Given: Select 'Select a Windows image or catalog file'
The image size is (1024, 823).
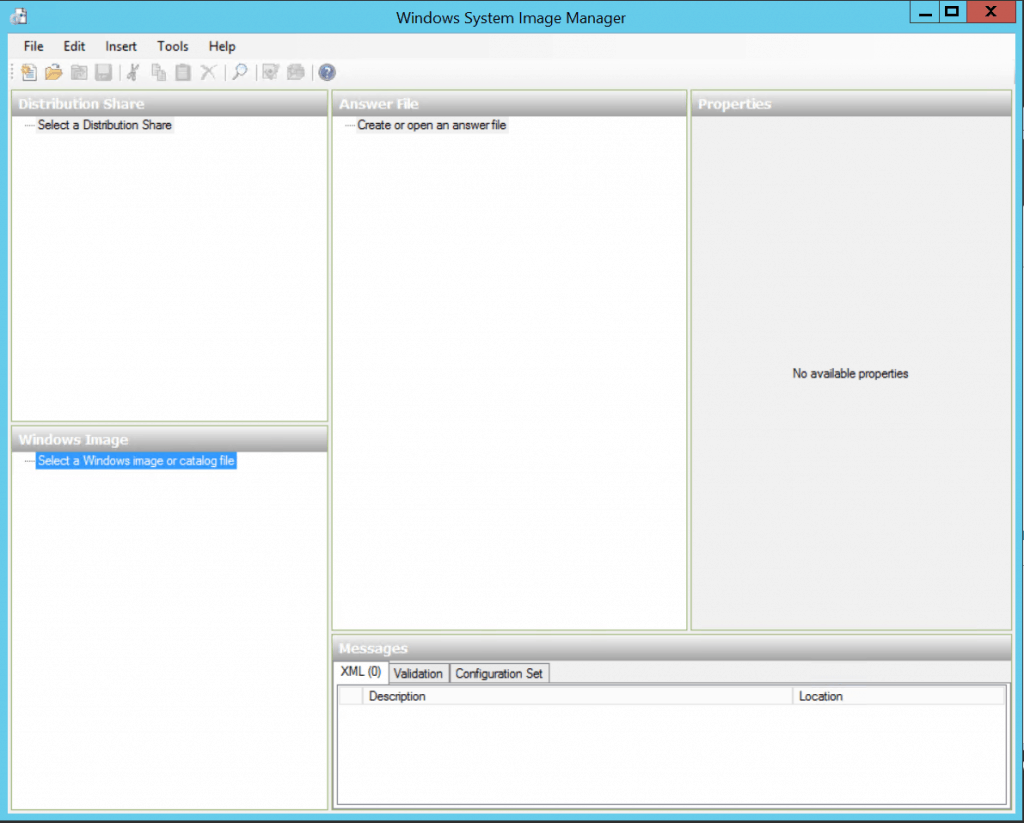Looking at the screenshot, I should click(136, 460).
